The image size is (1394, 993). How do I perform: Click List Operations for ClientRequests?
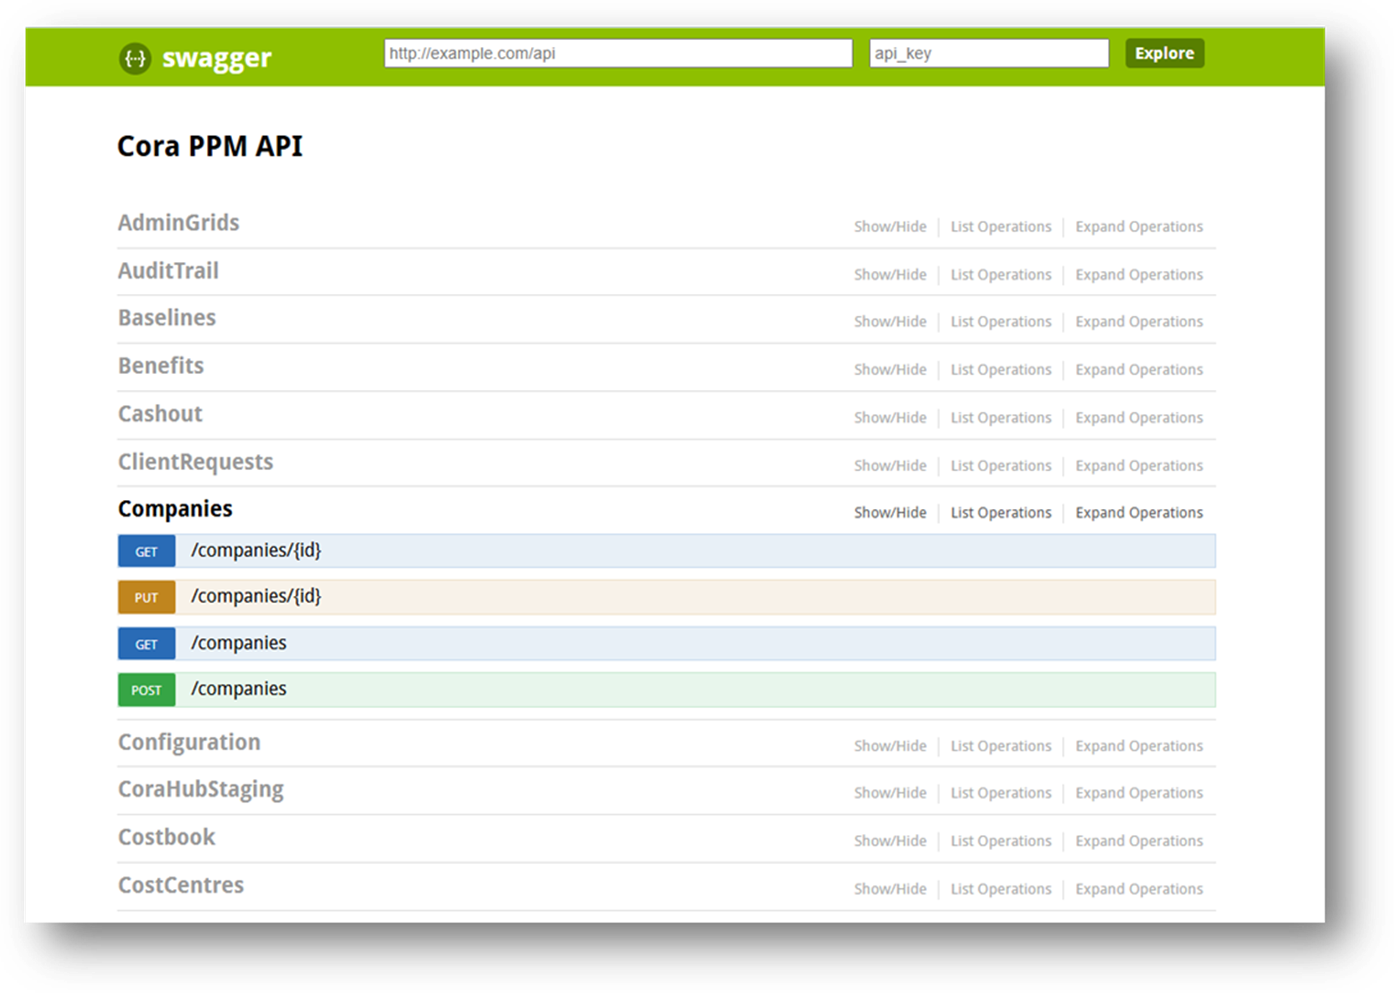pos(1001,466)
